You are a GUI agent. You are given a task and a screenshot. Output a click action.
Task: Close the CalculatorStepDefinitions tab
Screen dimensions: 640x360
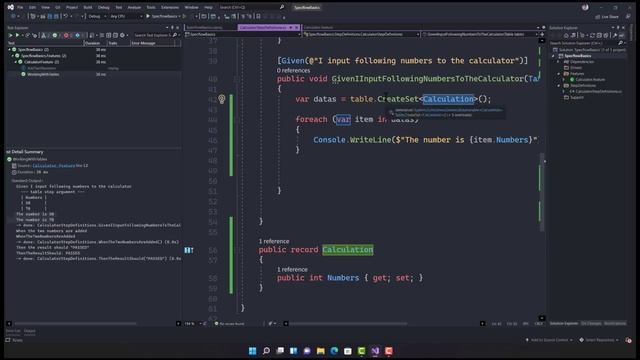296,27
